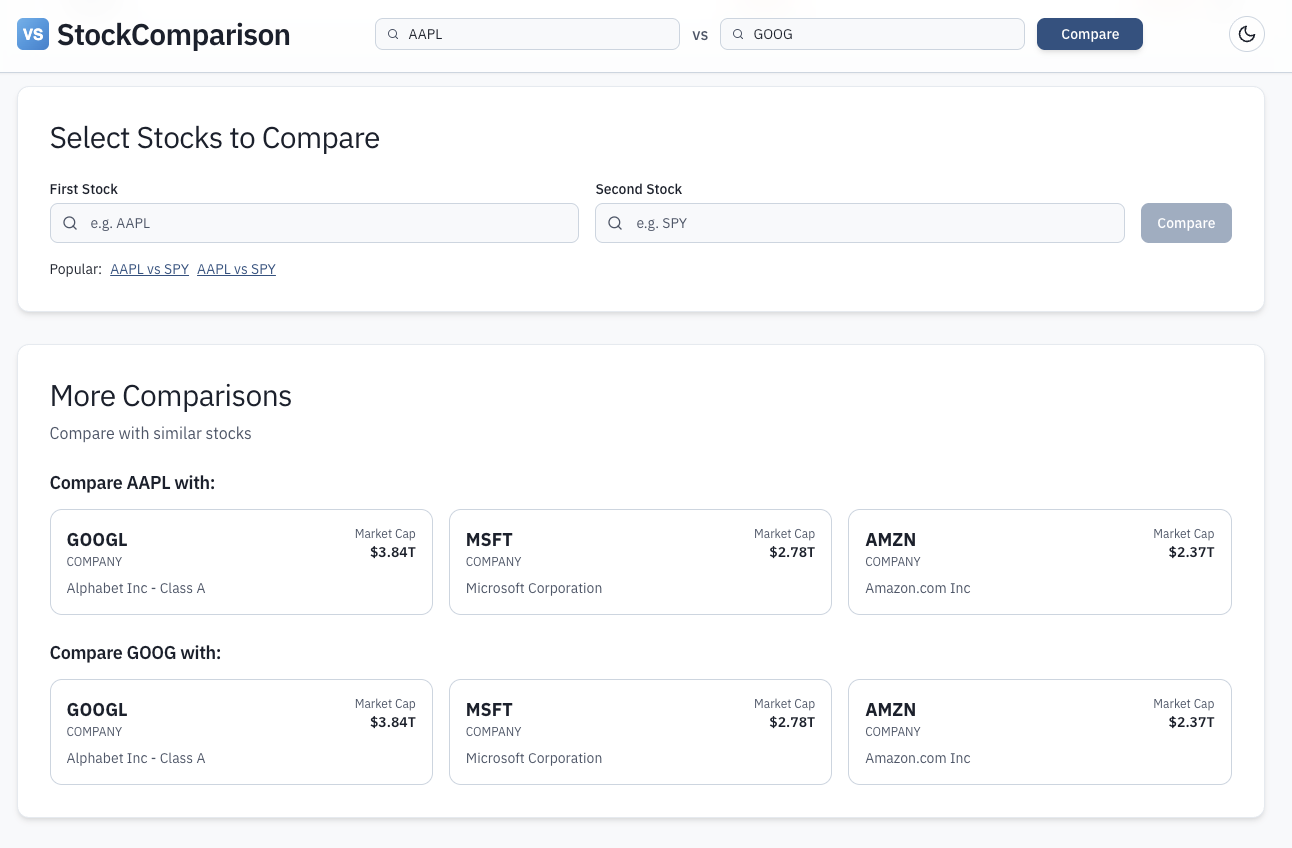Screen dimensions: 1292x848
Task: Select the GOOGL card under Compare GOOG with
Action: coord(240,731)
